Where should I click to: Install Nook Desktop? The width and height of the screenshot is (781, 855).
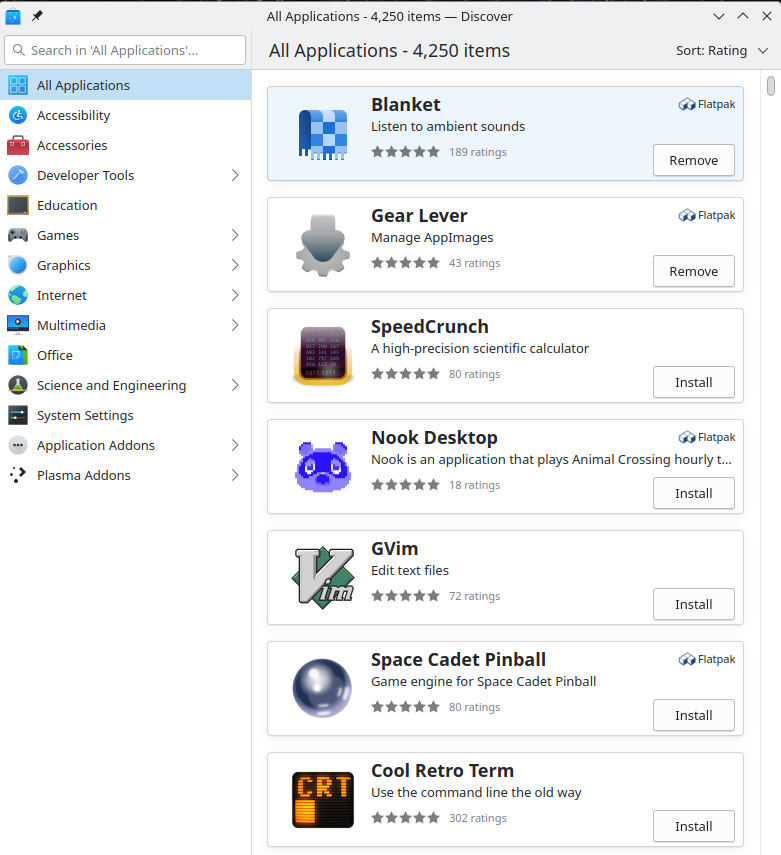coord(694,493)
